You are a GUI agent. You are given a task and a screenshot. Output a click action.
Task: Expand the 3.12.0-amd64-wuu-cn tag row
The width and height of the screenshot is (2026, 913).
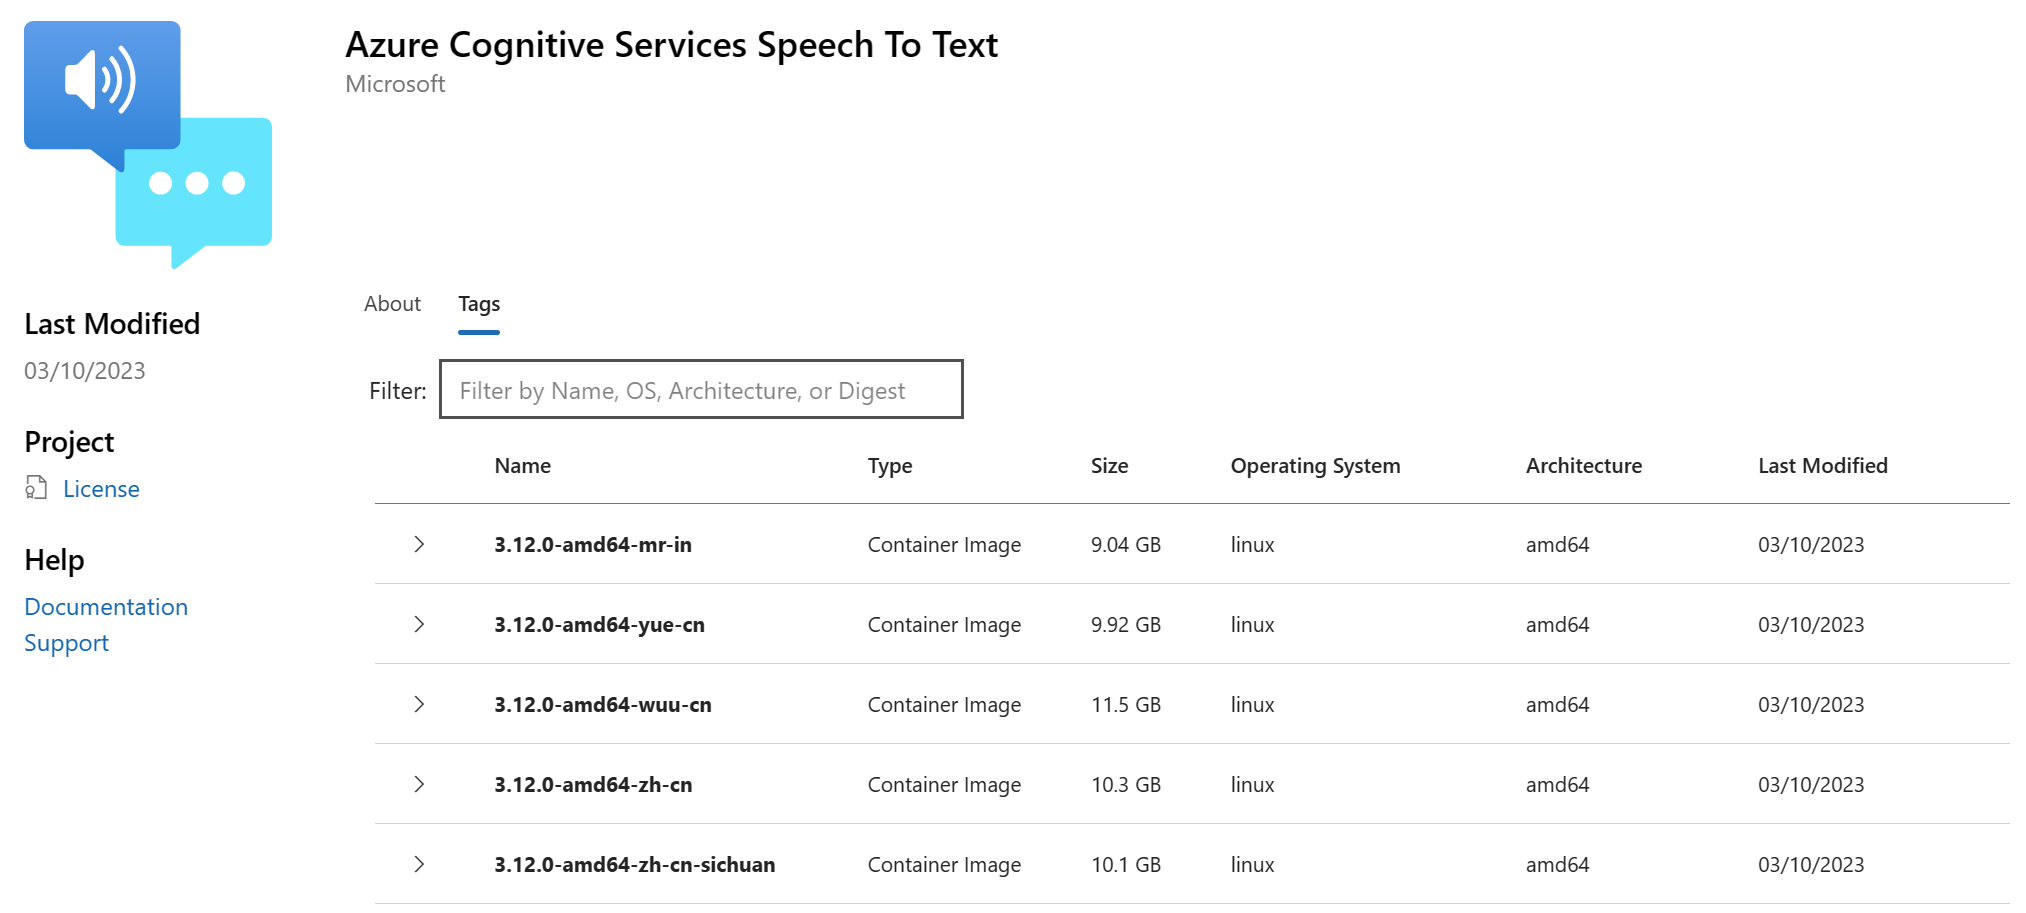coord(419,704)
